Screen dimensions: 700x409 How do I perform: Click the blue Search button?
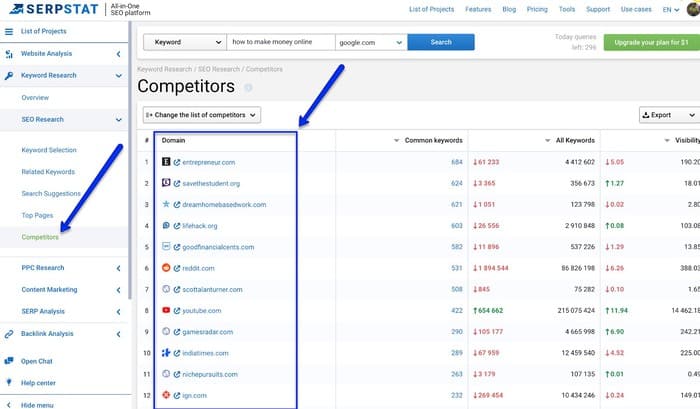coord(441,42)
